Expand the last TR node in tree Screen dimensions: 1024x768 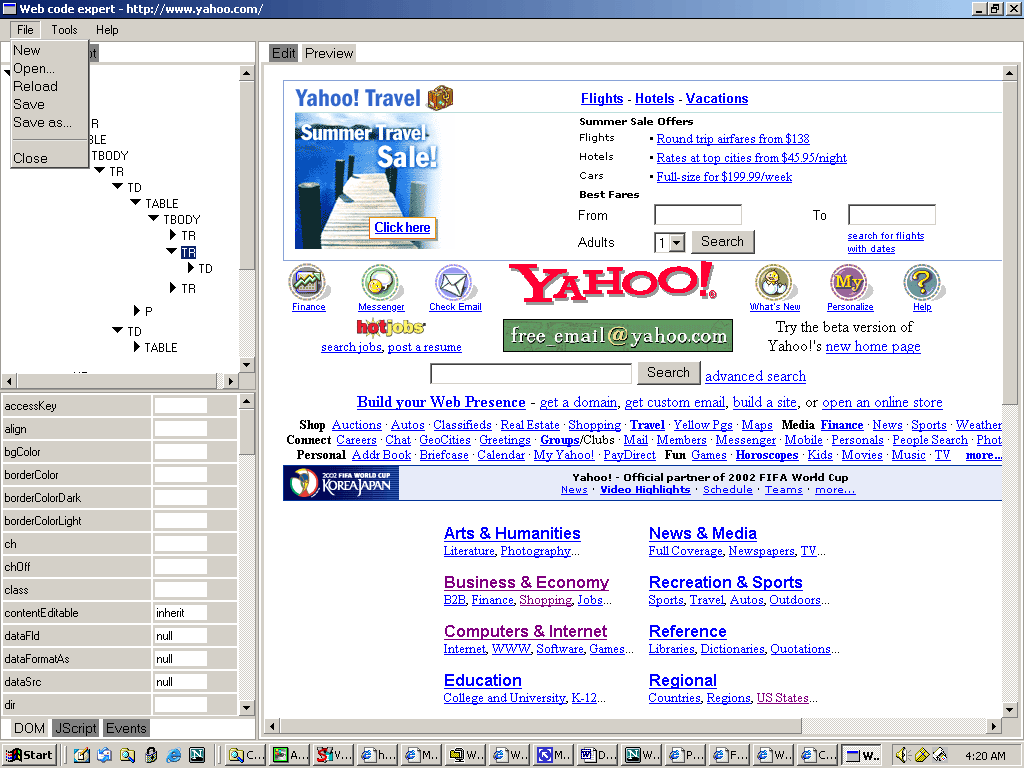point(172,287)
